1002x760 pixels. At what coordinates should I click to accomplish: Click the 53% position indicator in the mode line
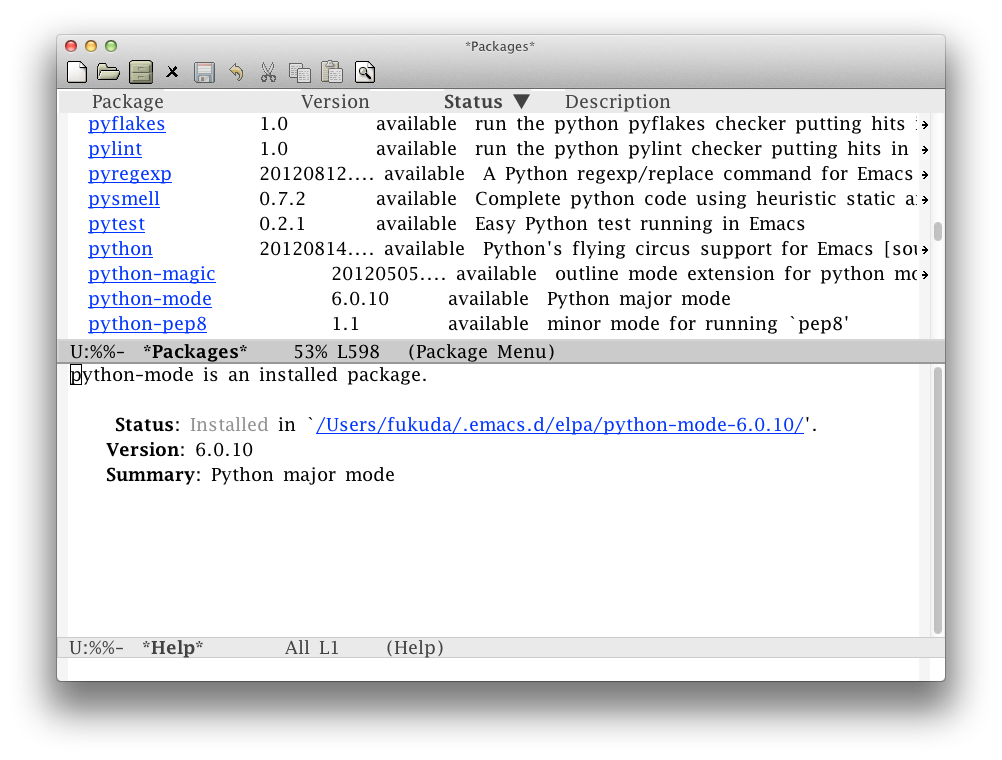tap(311, 352)
